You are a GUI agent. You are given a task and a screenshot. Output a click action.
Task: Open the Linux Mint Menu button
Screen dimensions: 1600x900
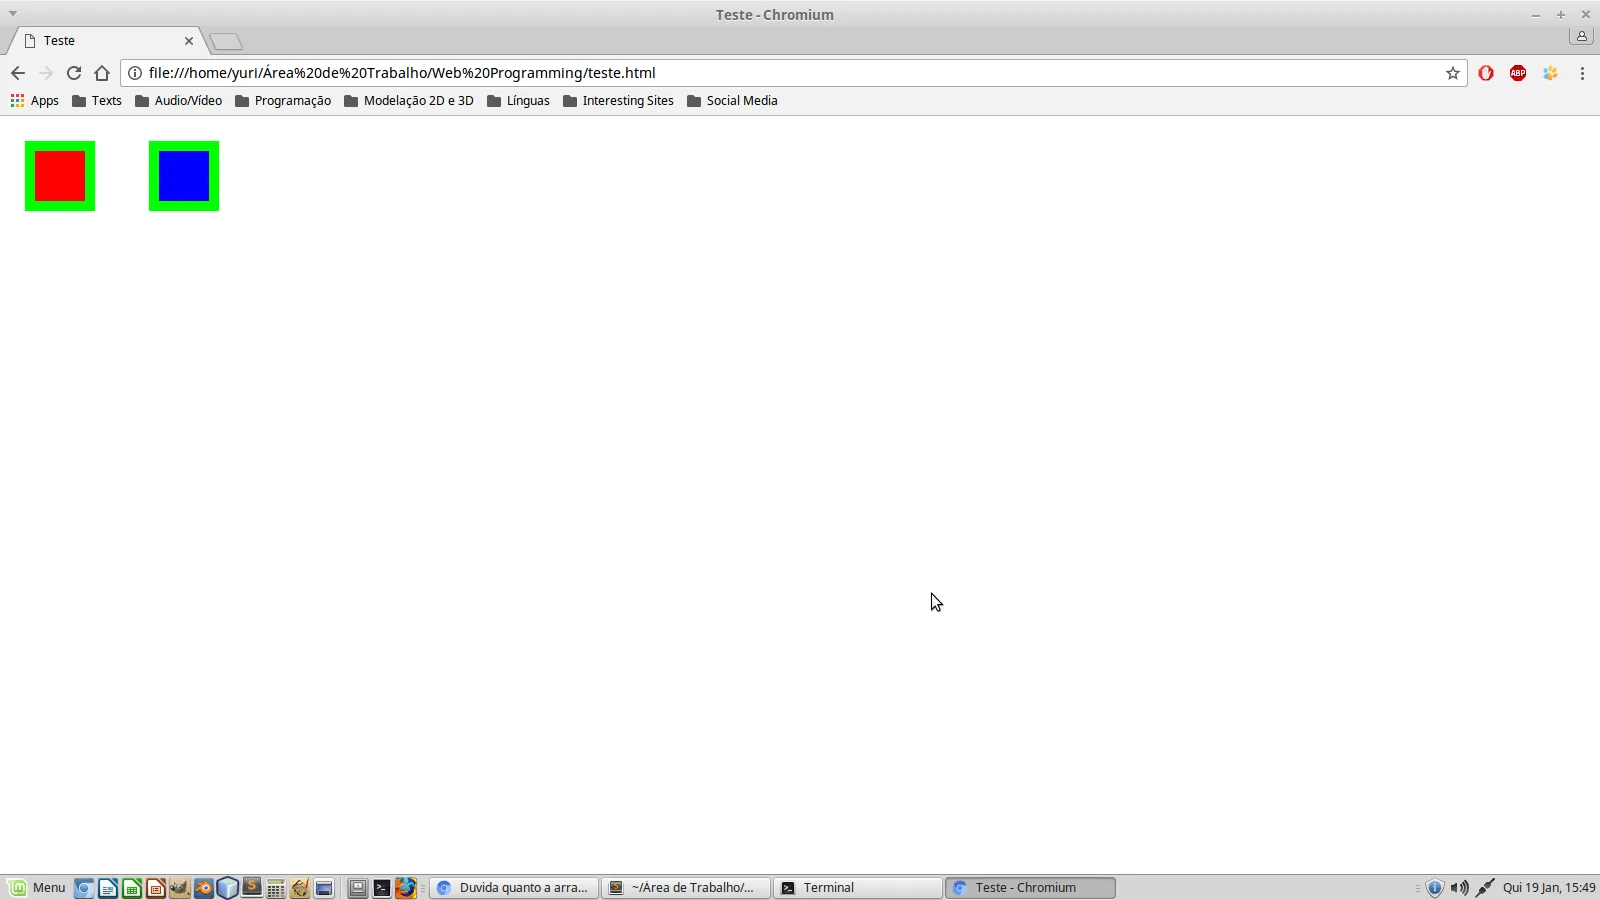37,888
